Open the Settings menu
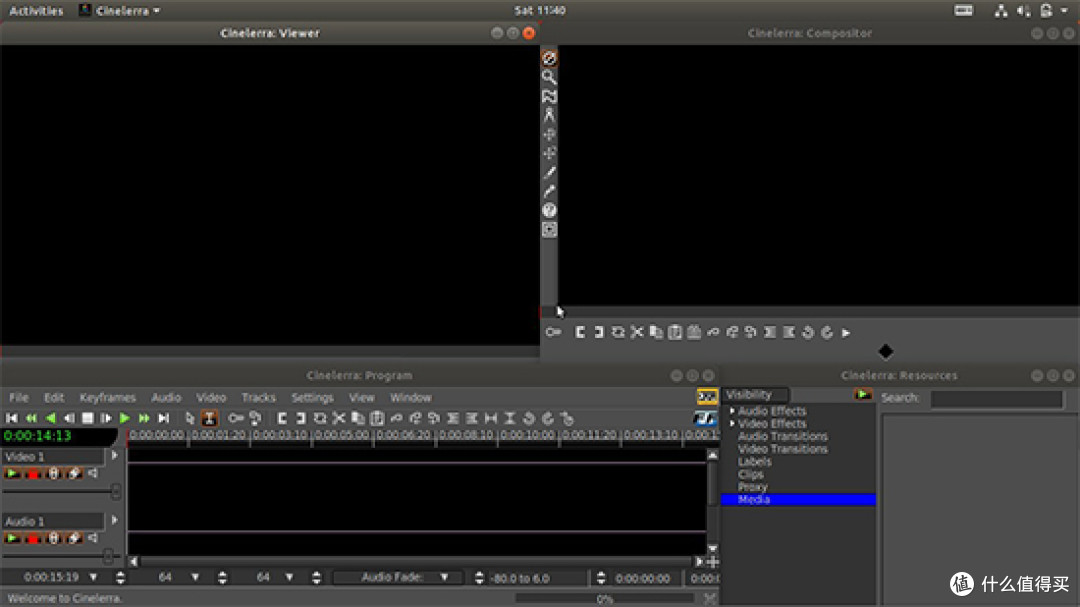The height and width of the screenshot is (607, 1080). coord(312,398)
